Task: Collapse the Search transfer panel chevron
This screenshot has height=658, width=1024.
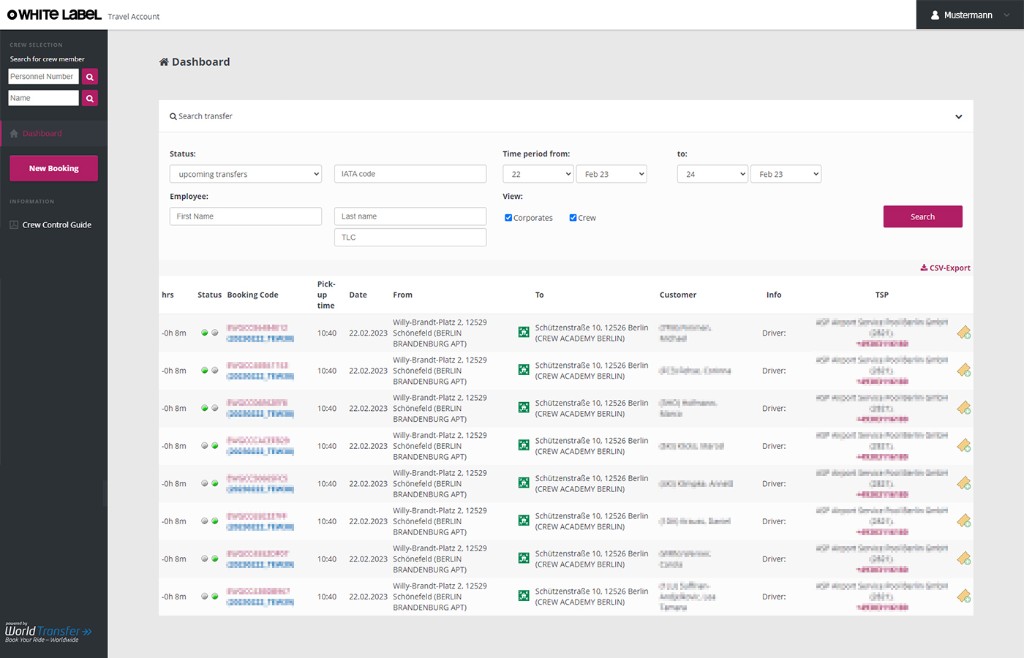Action: point(959,117)
